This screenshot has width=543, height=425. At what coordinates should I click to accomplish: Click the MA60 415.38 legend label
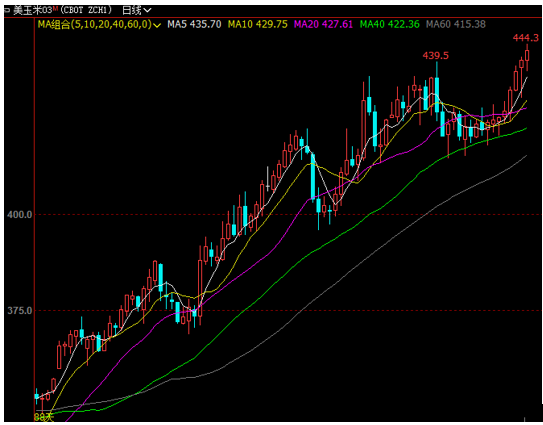coord(456,24)
